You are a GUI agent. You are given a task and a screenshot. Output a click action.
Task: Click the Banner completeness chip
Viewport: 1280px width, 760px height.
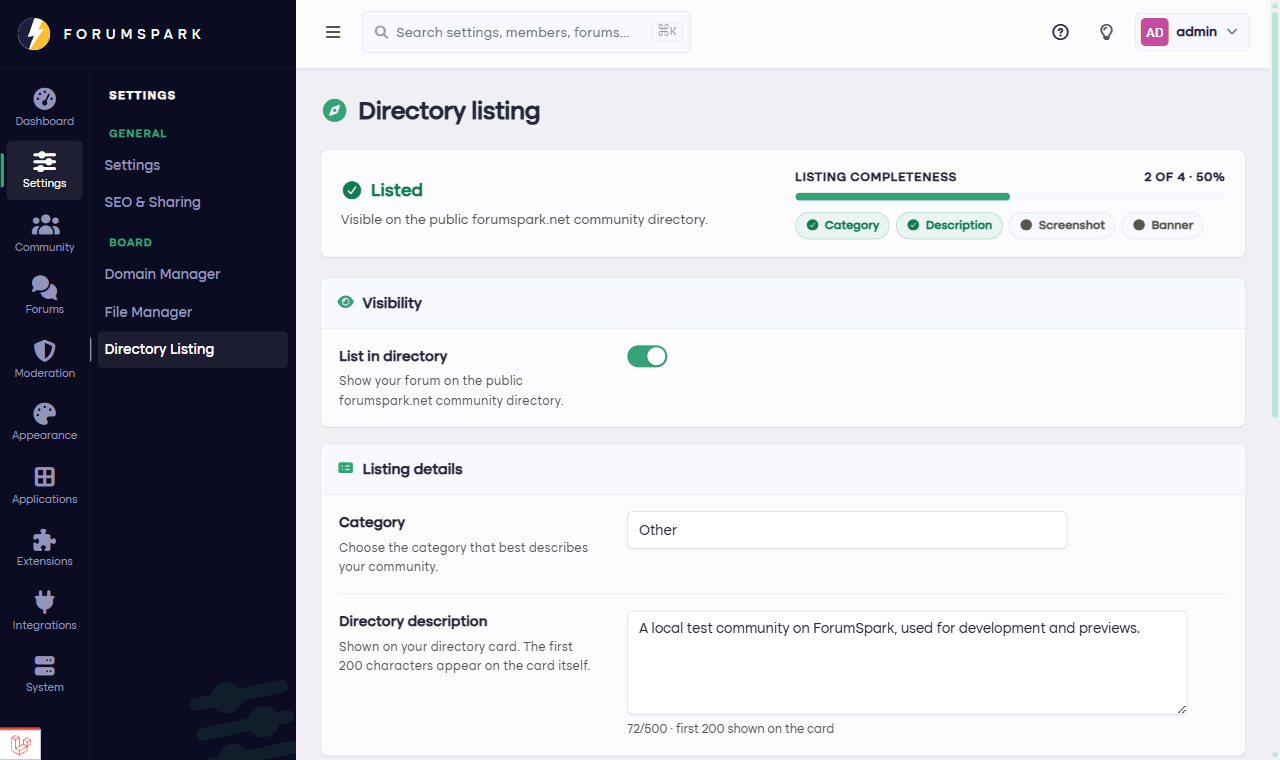pyautogui.click(x=1162, y=225)
